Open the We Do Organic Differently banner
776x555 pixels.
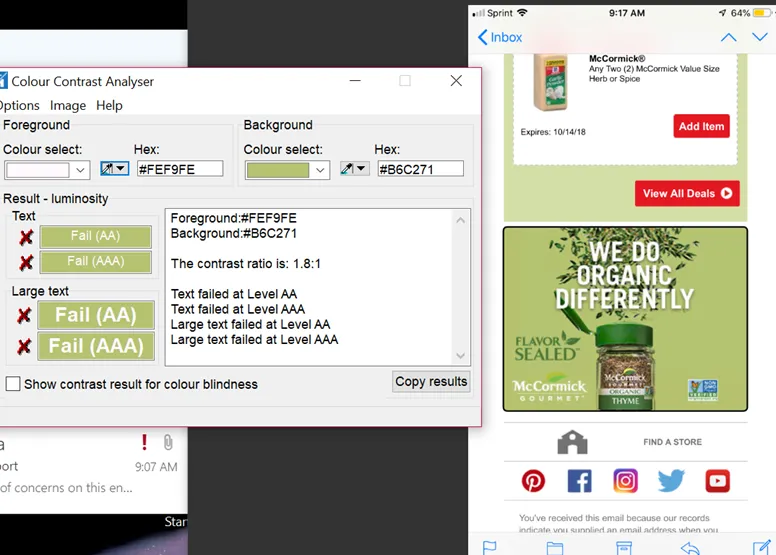pos(625,319)
